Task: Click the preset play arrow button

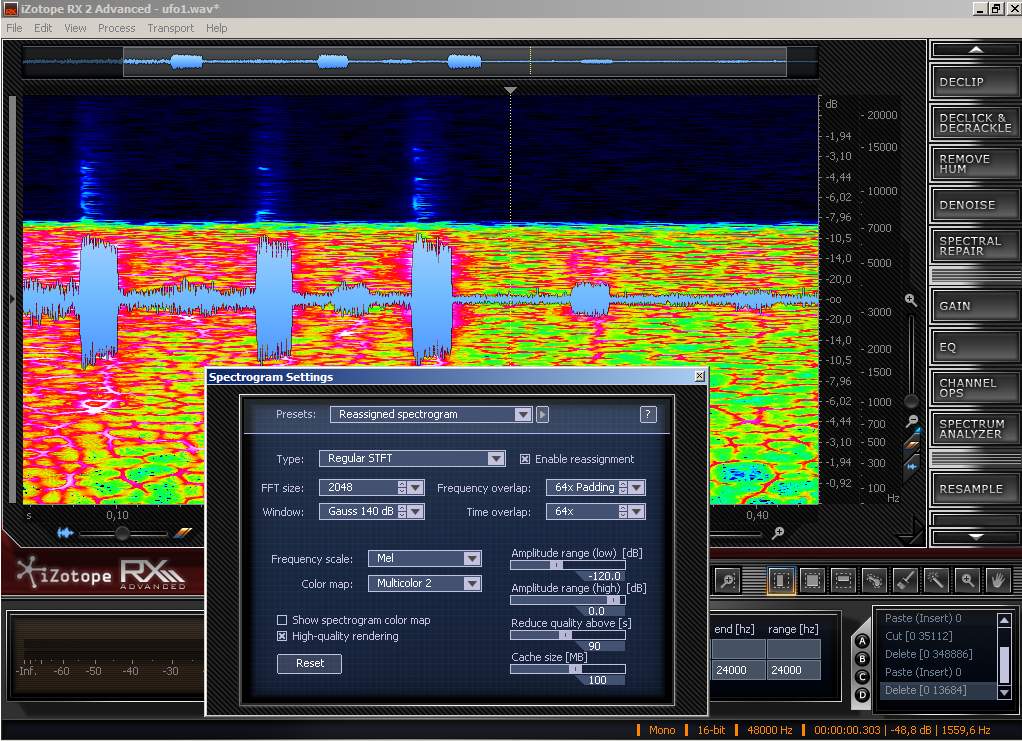Action: coord(542,414)
